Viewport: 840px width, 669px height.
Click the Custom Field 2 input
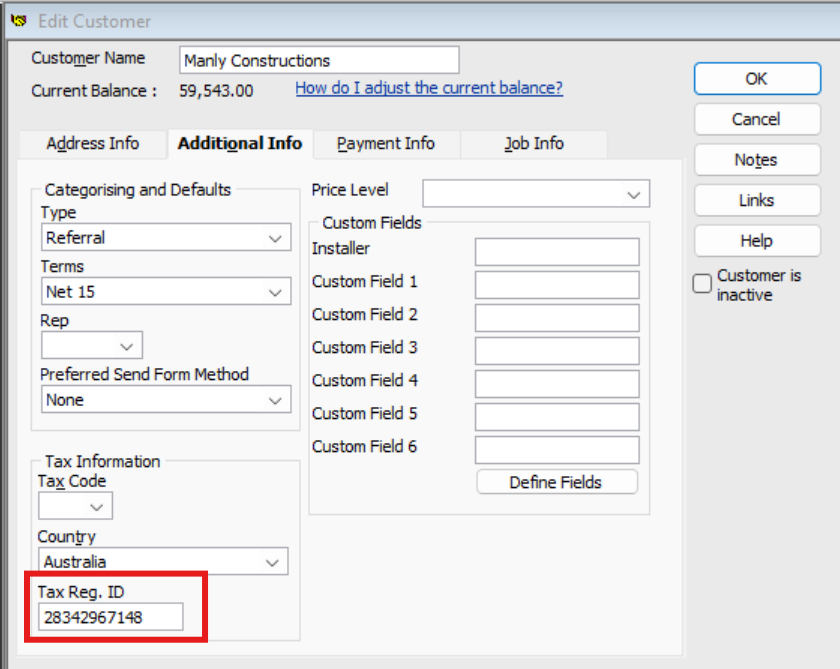557,318
